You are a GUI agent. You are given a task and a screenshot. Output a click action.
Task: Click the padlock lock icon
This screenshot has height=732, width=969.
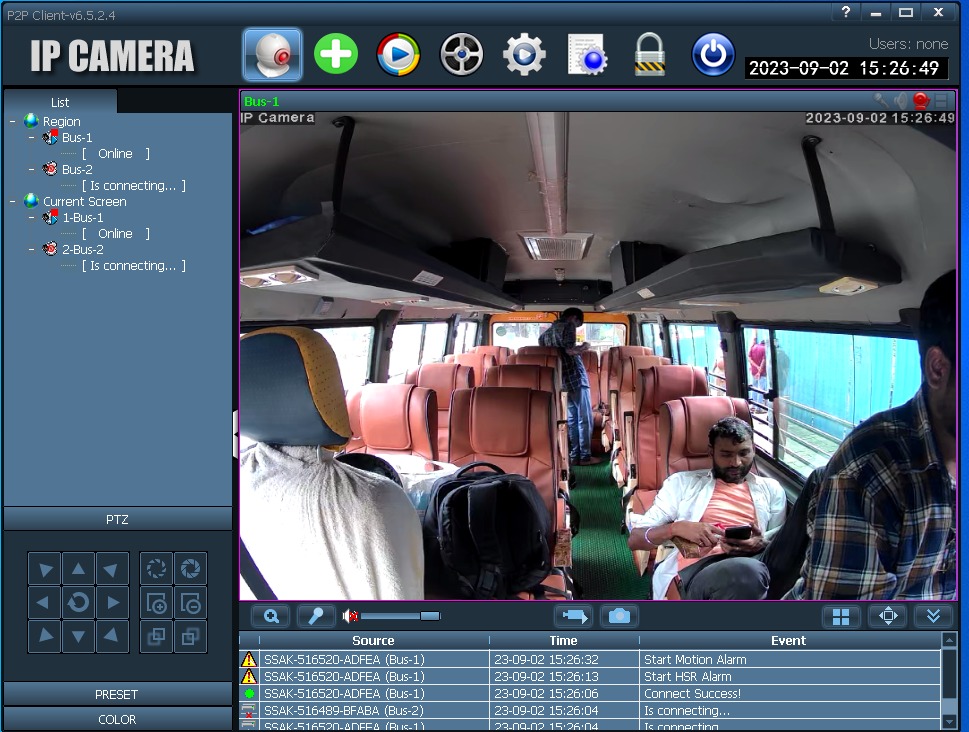click(649, 54)
